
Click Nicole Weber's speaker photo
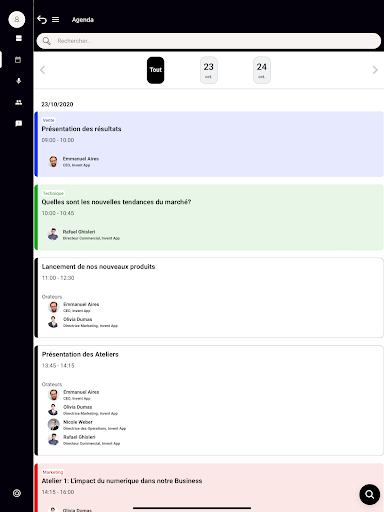pyautogui.click(x=53, y=424)
